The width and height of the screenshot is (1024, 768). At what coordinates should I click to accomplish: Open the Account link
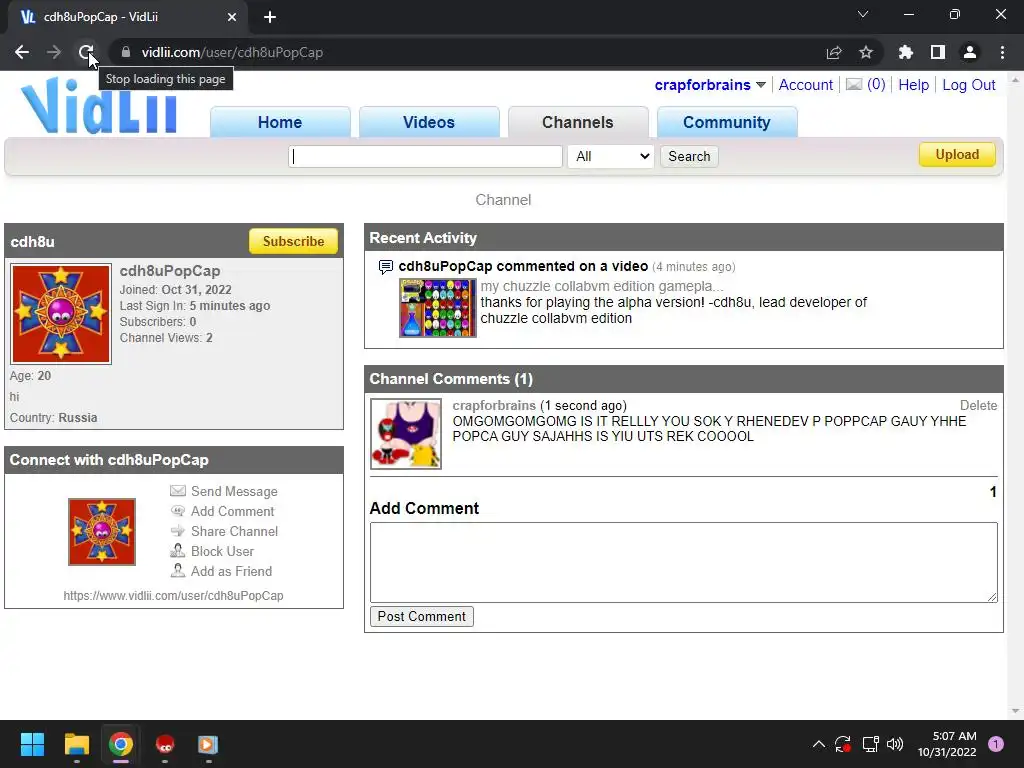point(805,85)
